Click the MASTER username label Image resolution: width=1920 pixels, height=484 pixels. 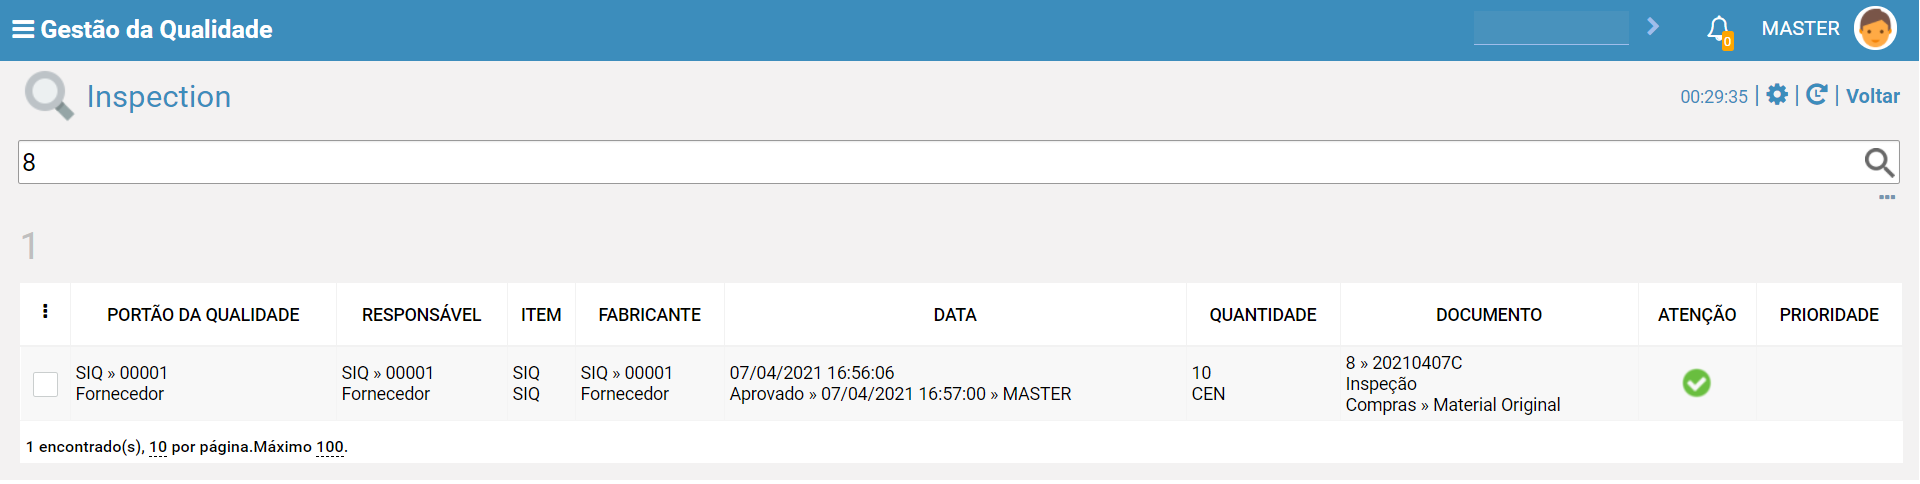coord(1800,29)
